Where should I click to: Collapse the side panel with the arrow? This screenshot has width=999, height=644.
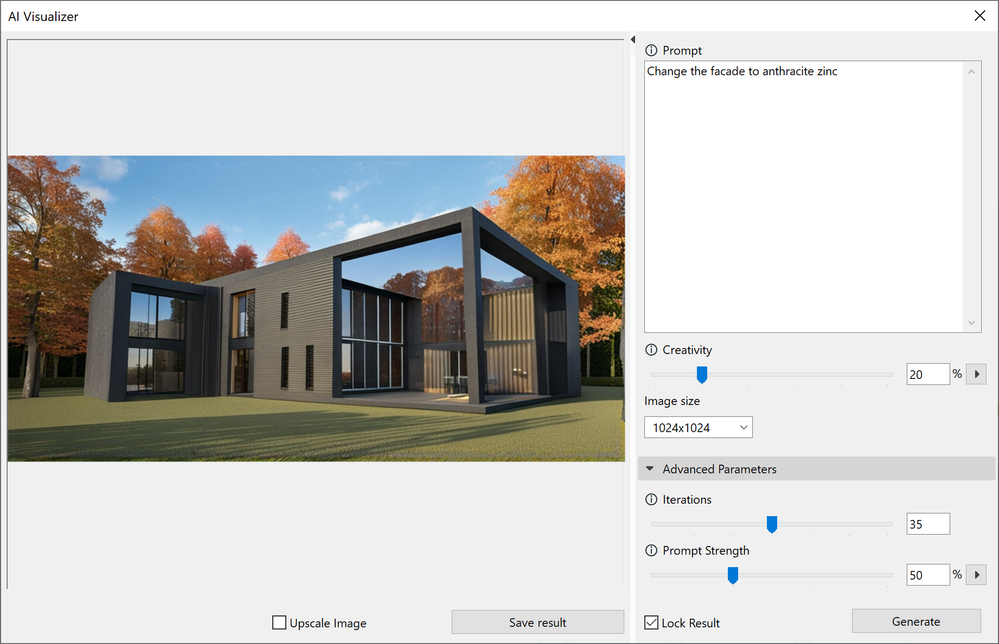(x=633, y=39)
